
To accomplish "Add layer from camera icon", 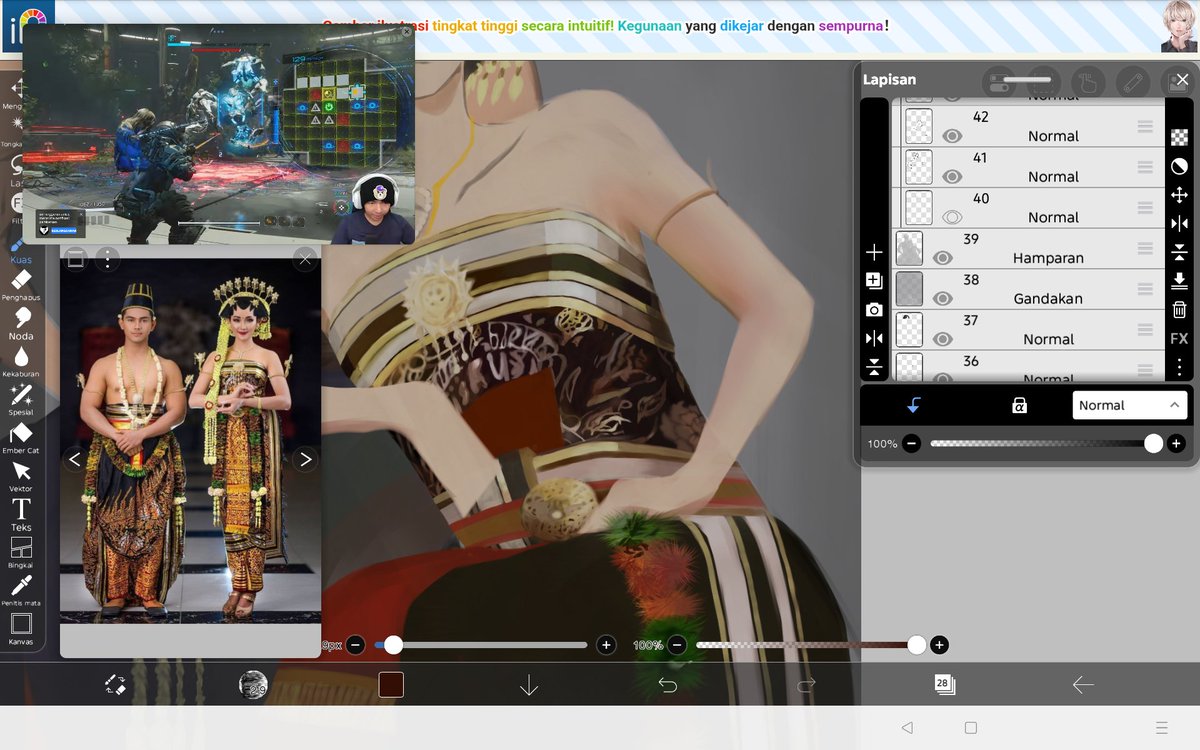I will (874, 310).
